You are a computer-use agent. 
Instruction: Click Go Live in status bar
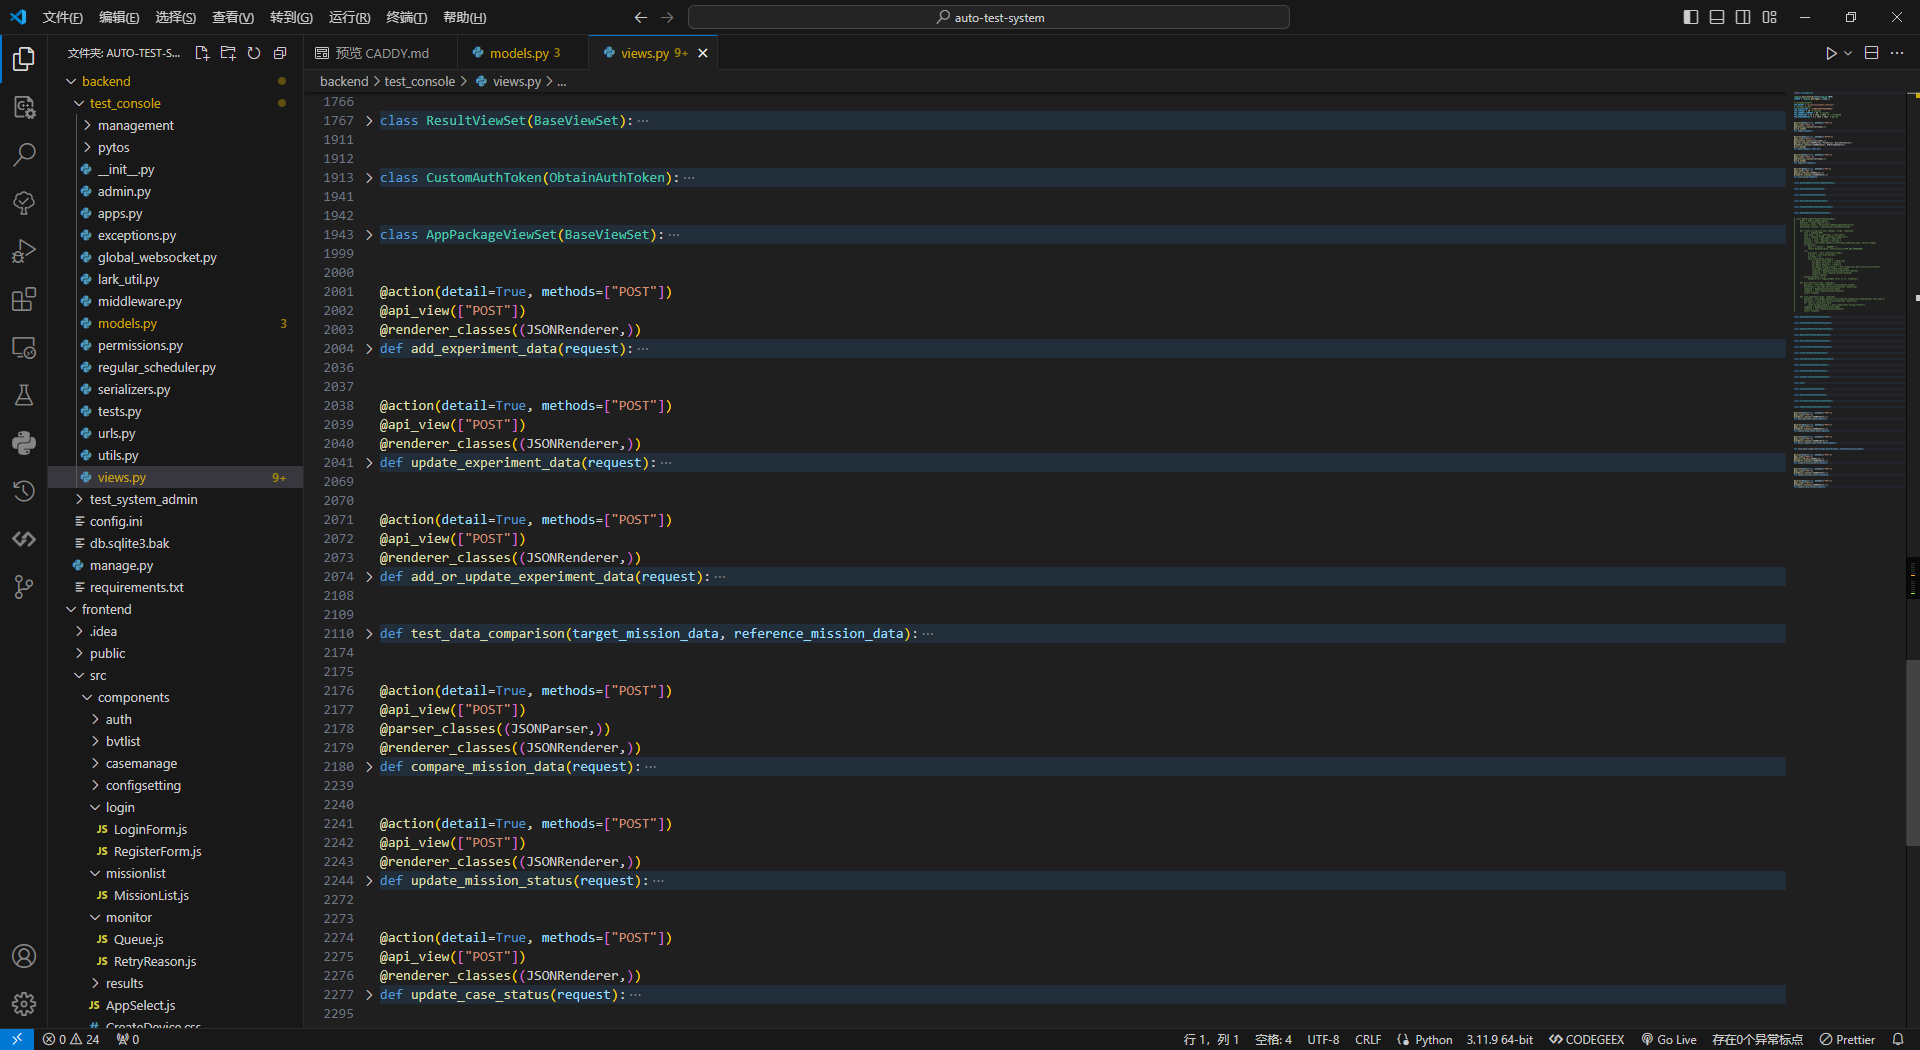[x=1669, y=1039]
